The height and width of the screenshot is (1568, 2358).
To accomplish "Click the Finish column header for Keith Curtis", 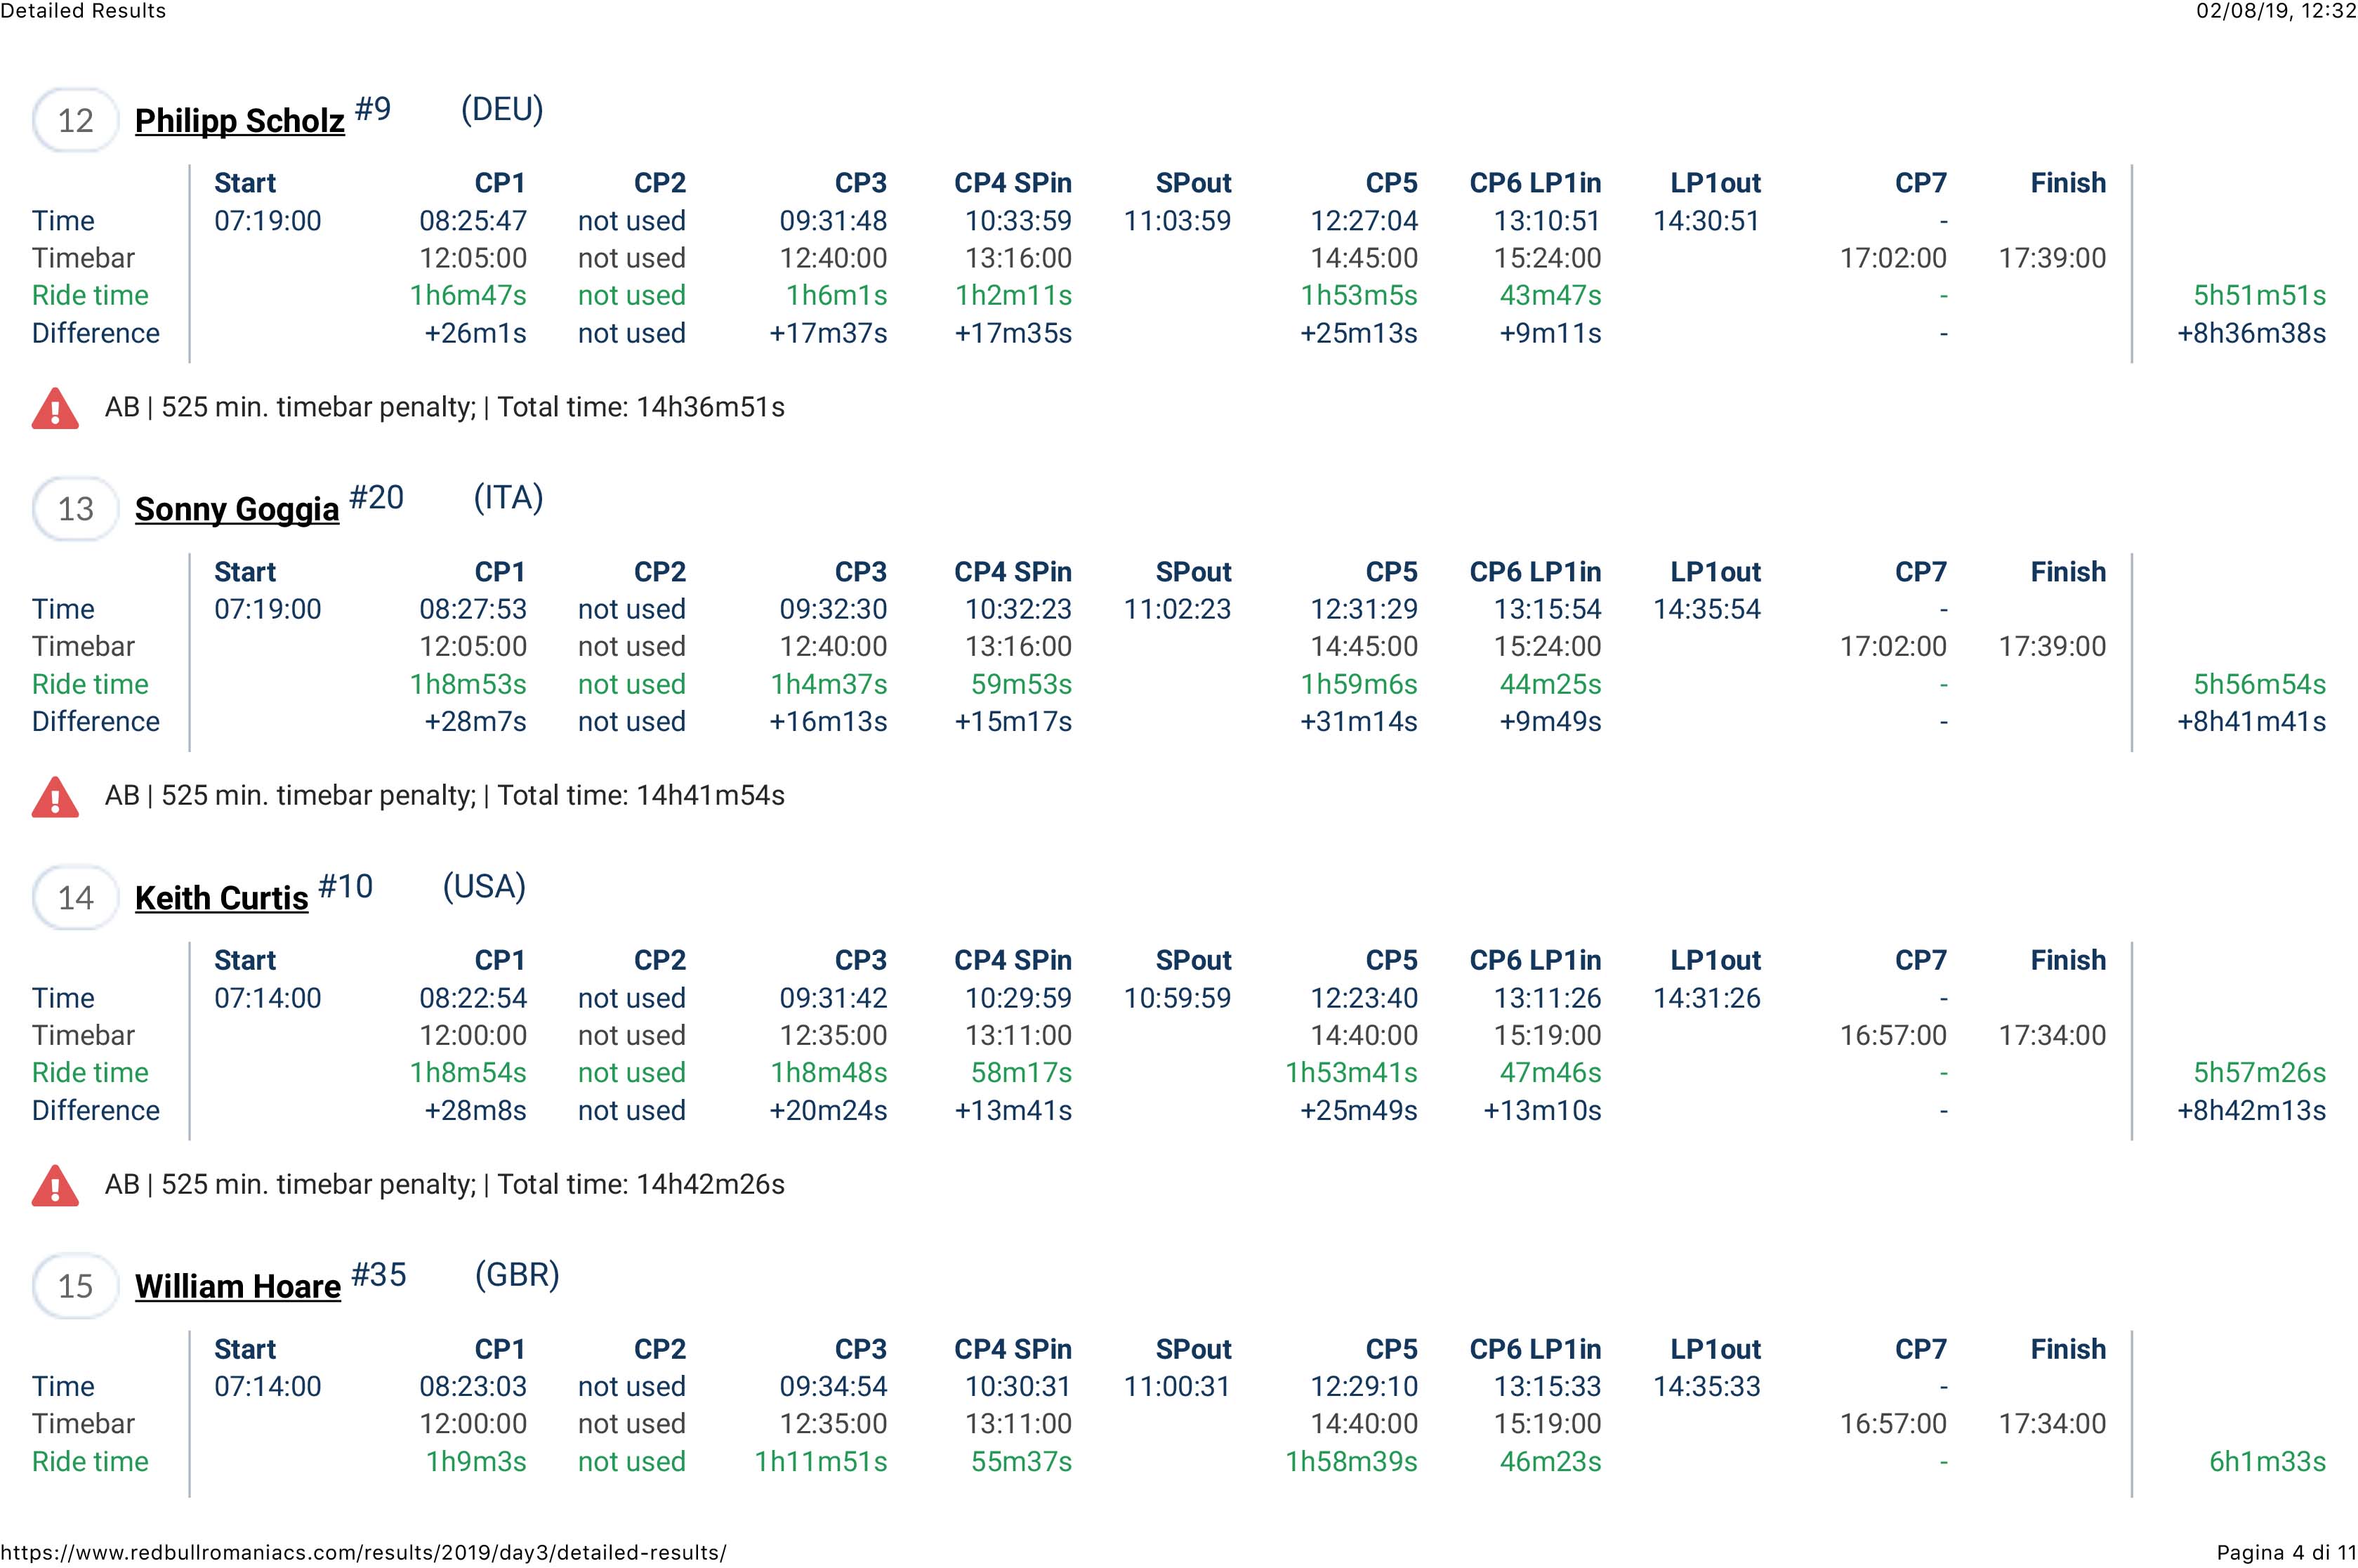I will tap(2068, 961).
